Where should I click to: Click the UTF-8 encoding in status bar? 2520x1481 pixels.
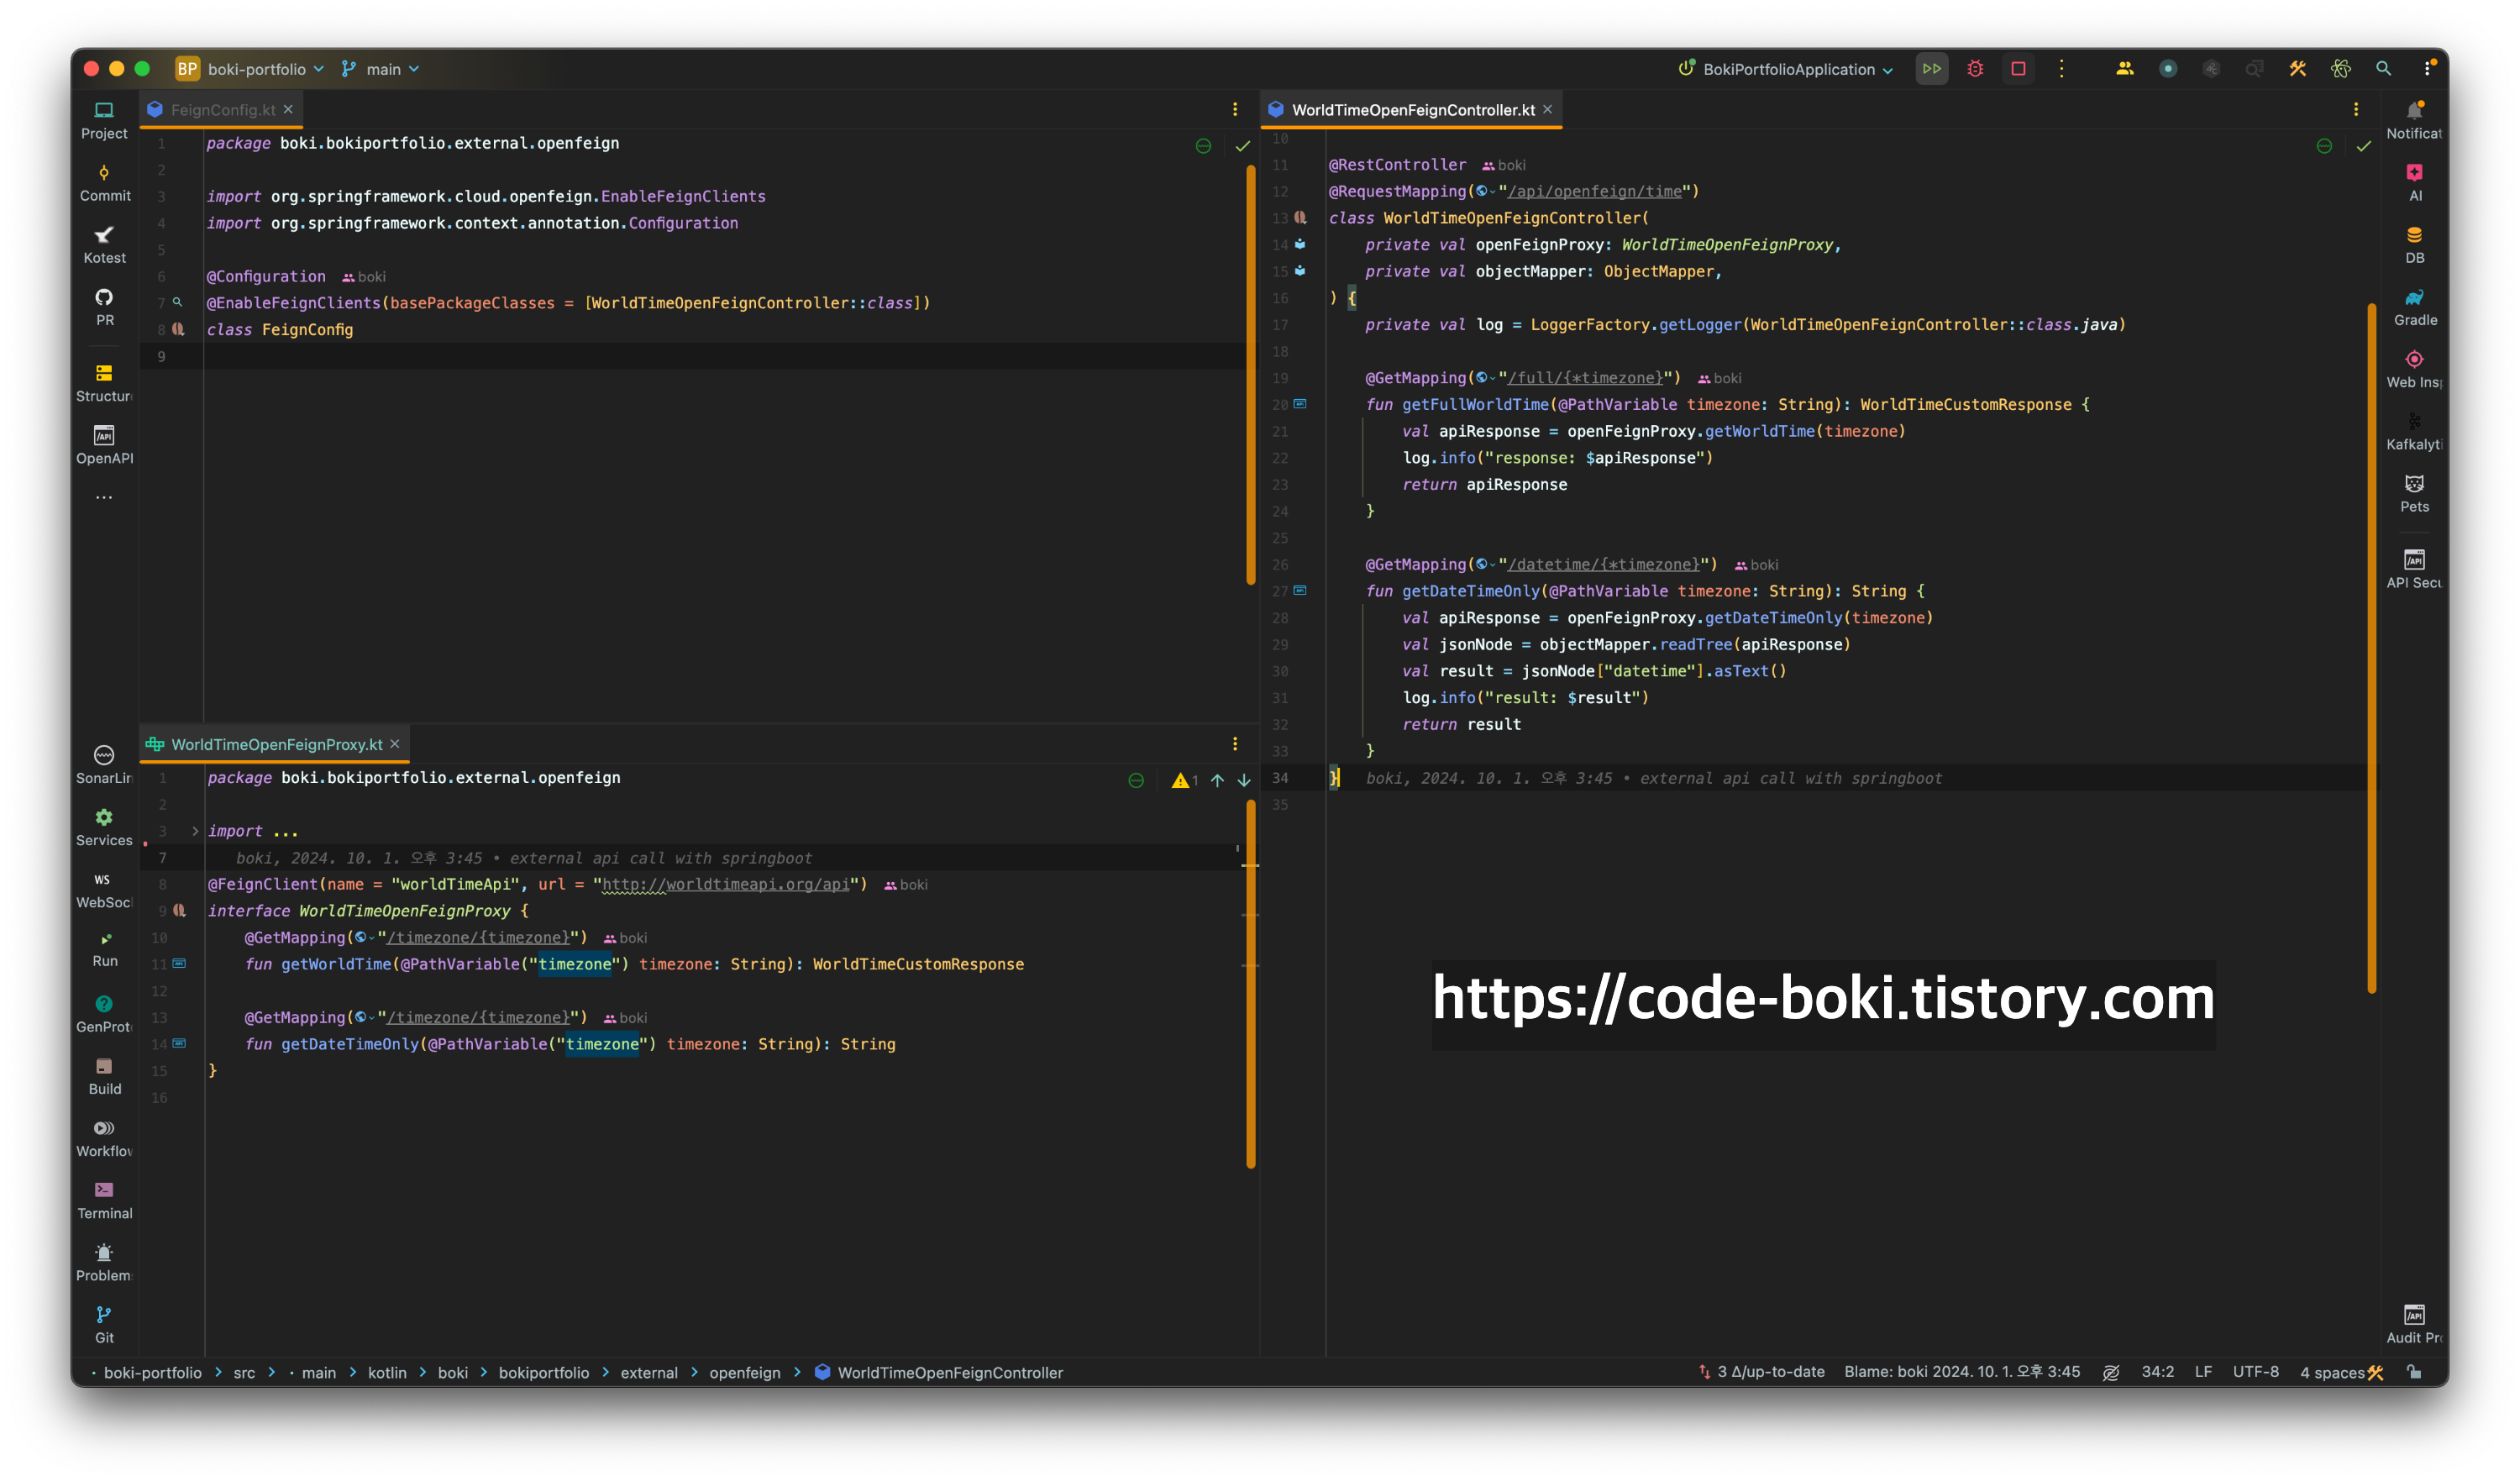point(2255,1372)
